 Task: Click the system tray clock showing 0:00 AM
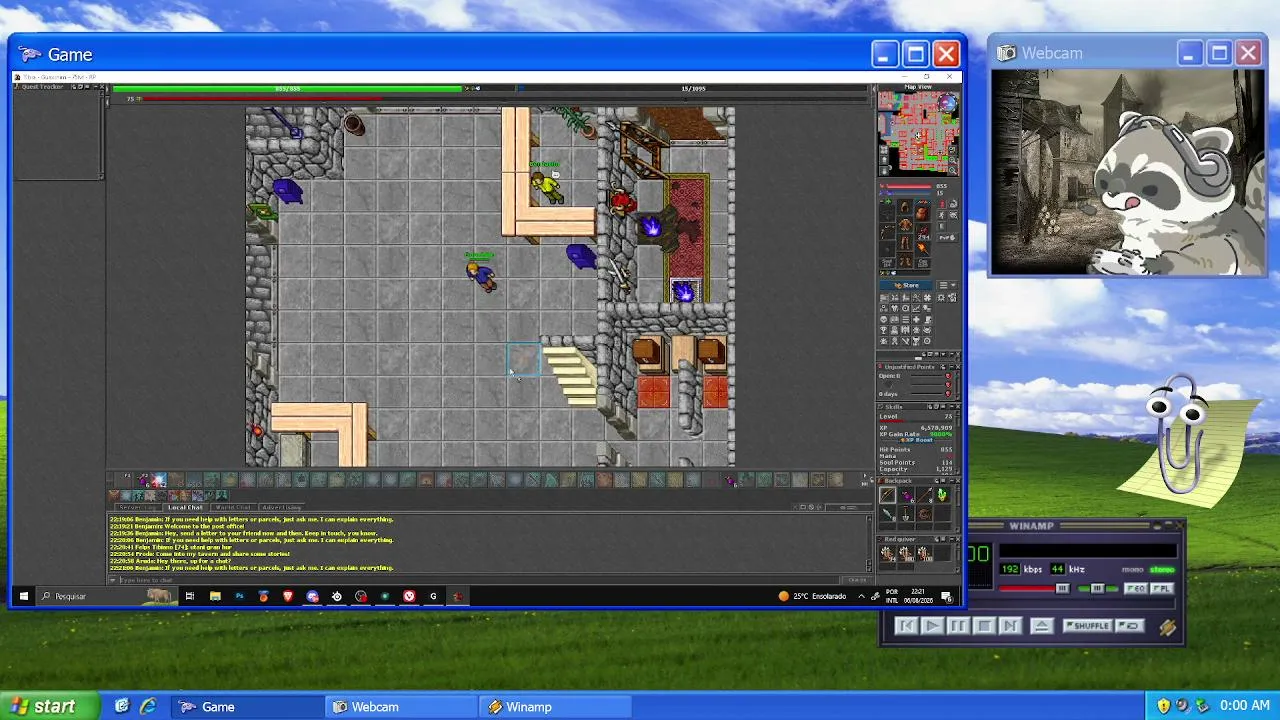[x=1245, y=706]
